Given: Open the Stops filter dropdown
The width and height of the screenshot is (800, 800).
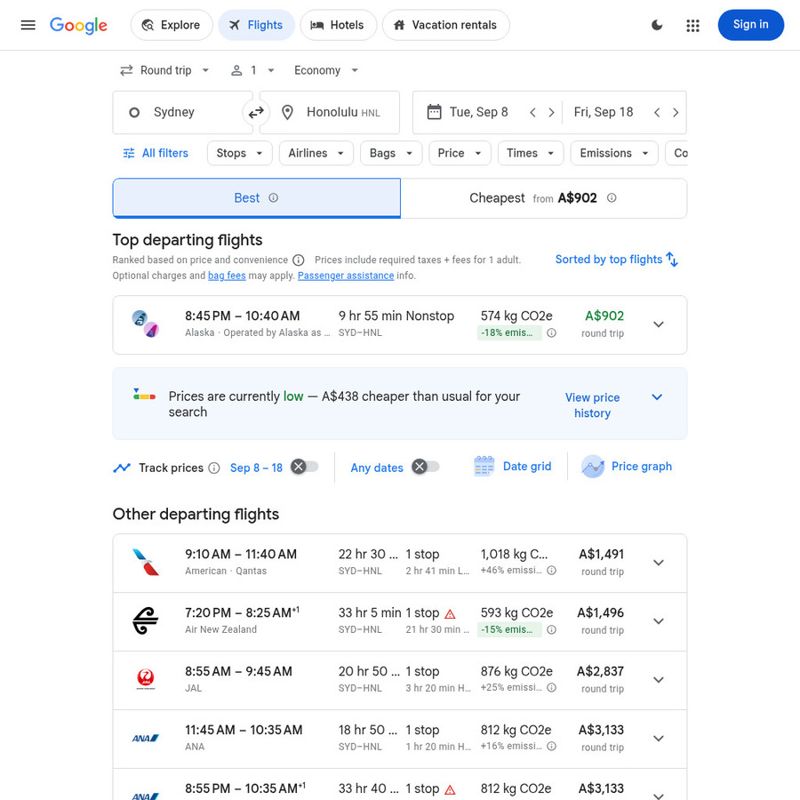Looking at the screenshot, I should 239,153.
